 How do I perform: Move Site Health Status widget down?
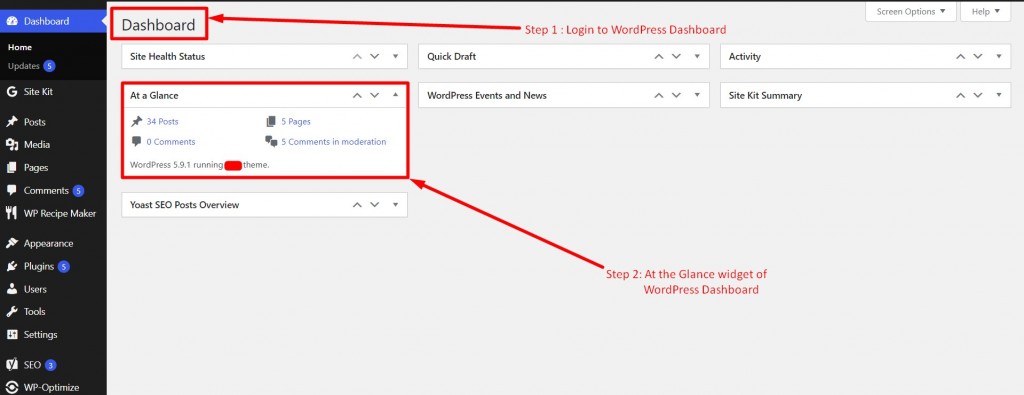[375, 57]
